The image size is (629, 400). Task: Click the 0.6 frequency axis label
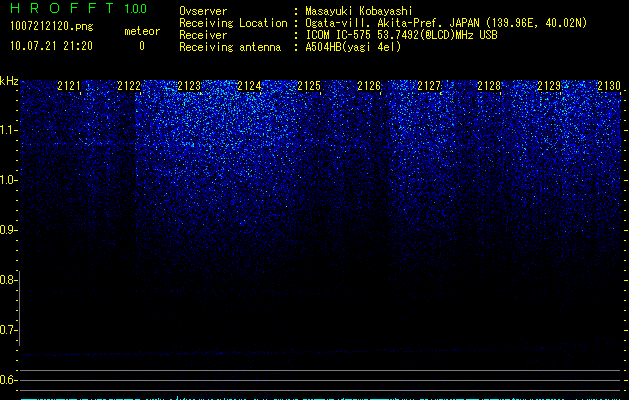(7, 380)
